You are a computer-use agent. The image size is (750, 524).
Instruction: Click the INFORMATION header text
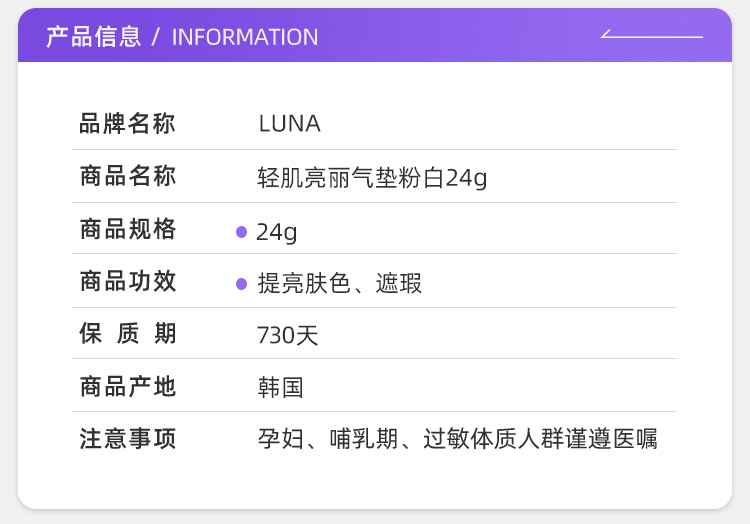click(x=245, y=37)
